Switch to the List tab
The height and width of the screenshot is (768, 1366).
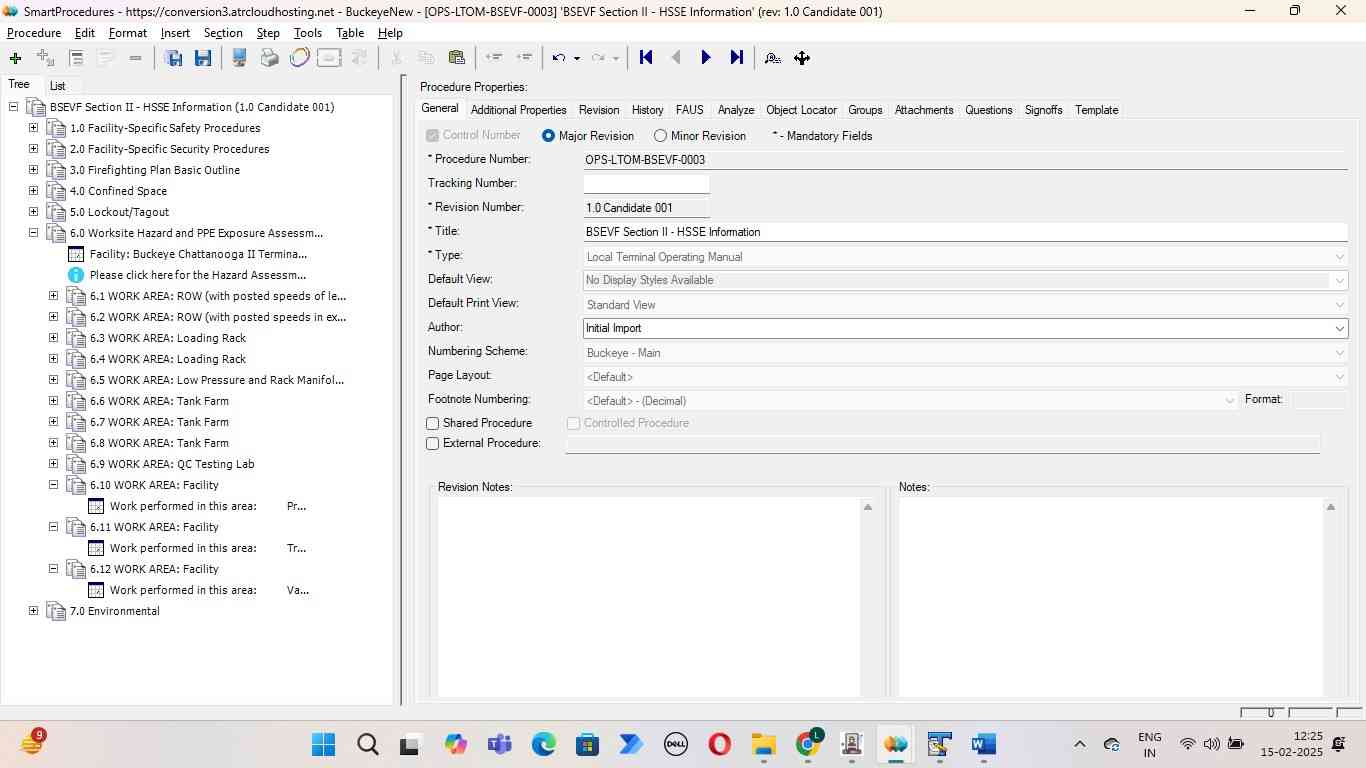point(58,86)
